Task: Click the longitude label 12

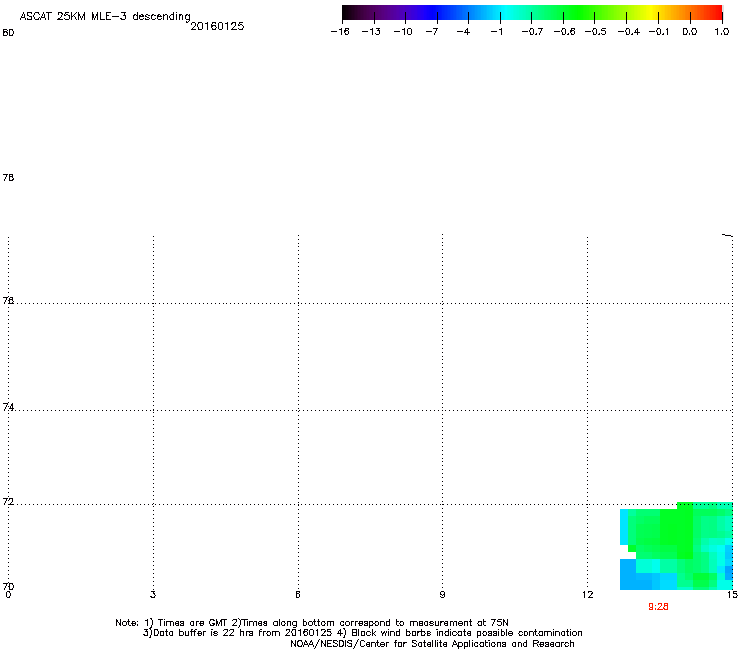Action: tap(588, 594)
